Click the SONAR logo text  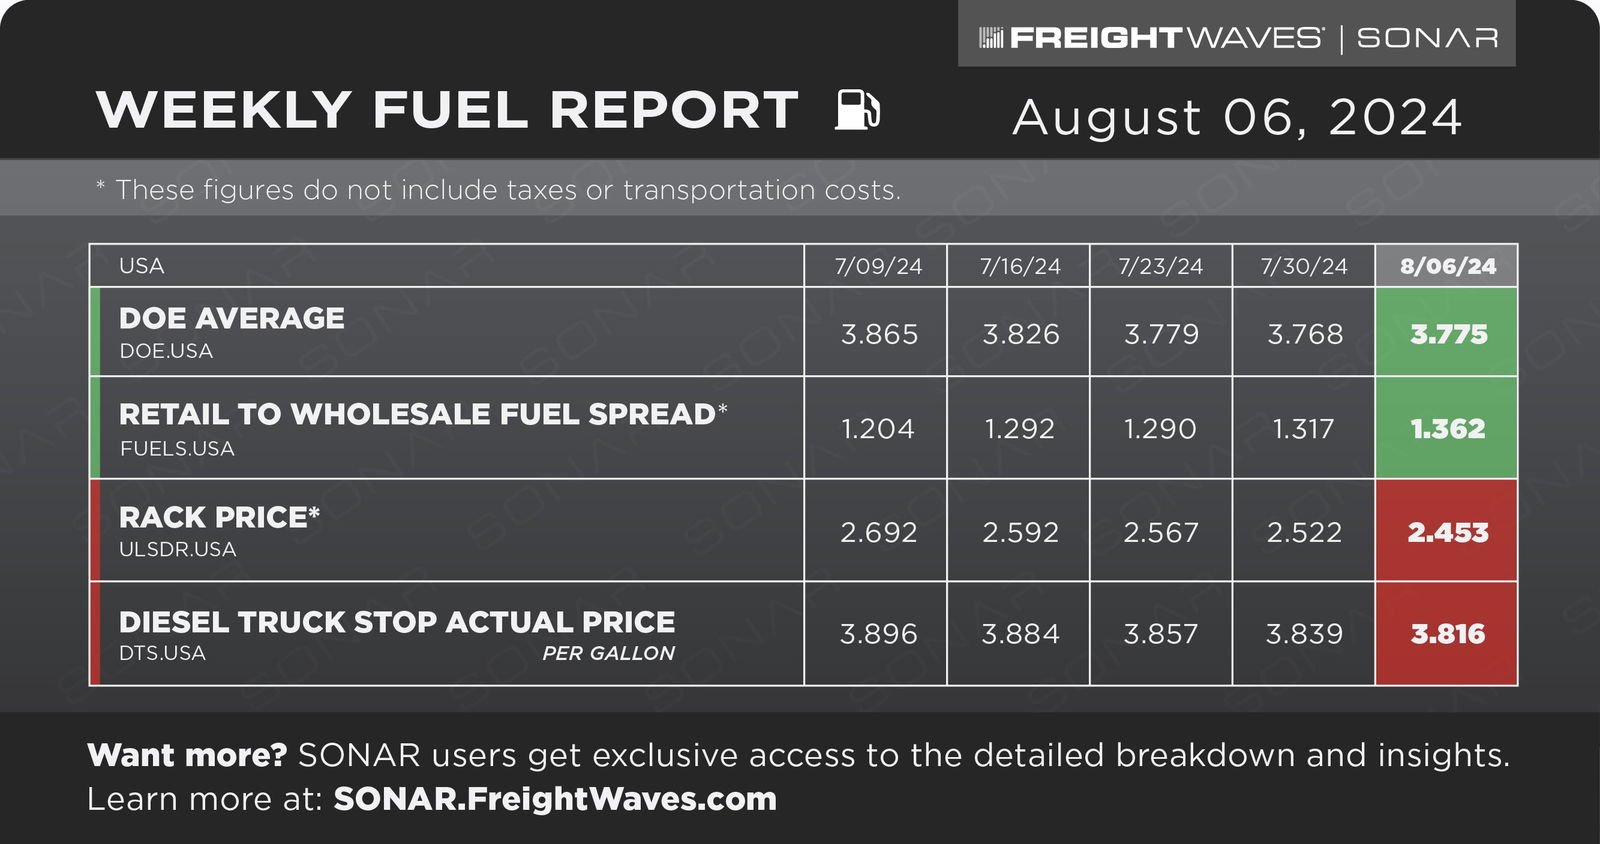(1427, 38)
